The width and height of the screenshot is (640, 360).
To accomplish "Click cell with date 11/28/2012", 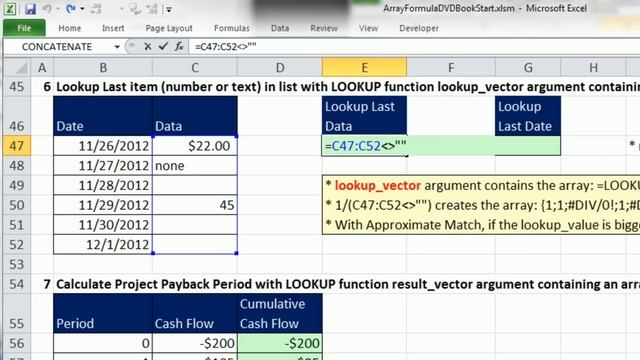I will [103, 185].
